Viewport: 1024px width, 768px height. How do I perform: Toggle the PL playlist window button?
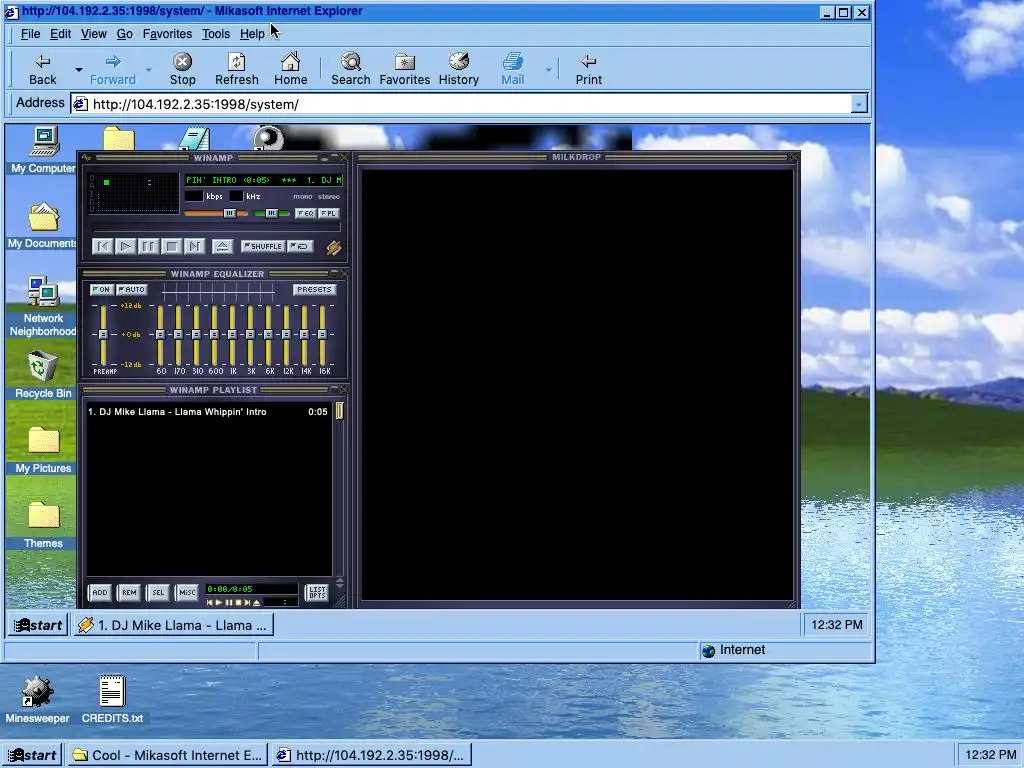[x=328, y=213]
